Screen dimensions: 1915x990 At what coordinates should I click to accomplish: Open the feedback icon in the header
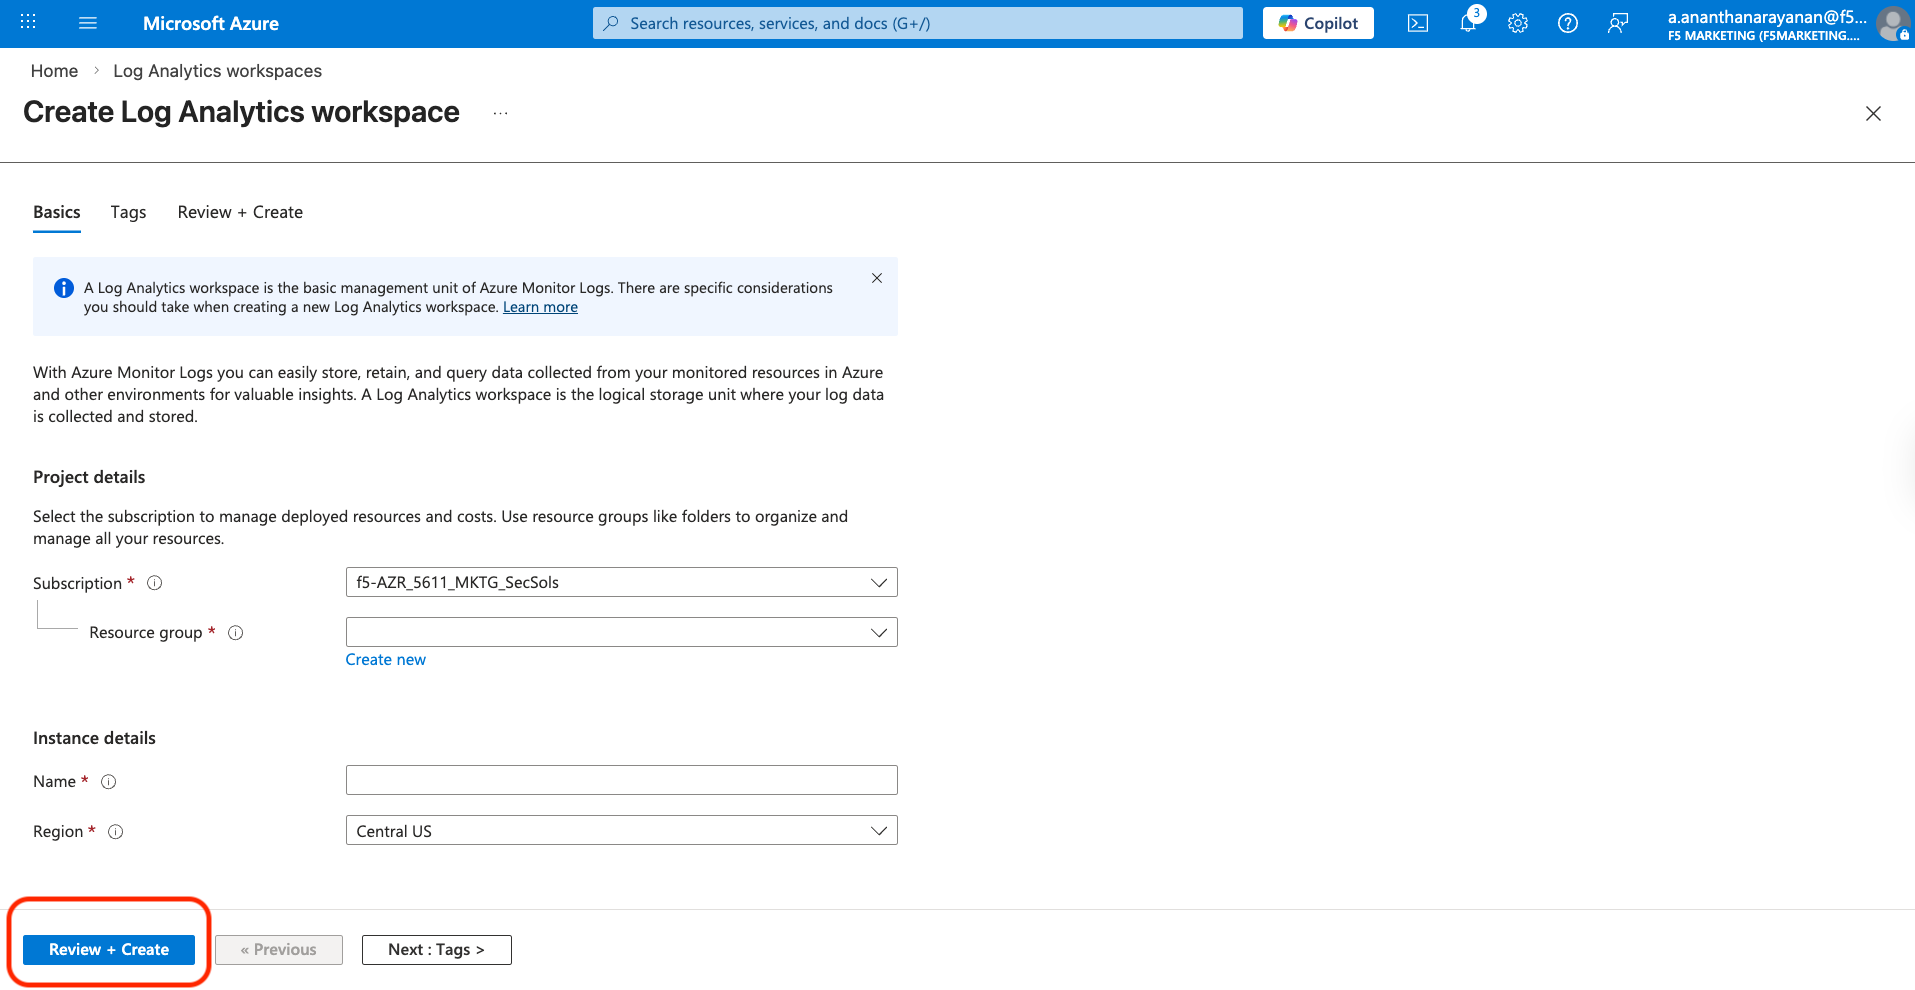(1618, 23)
